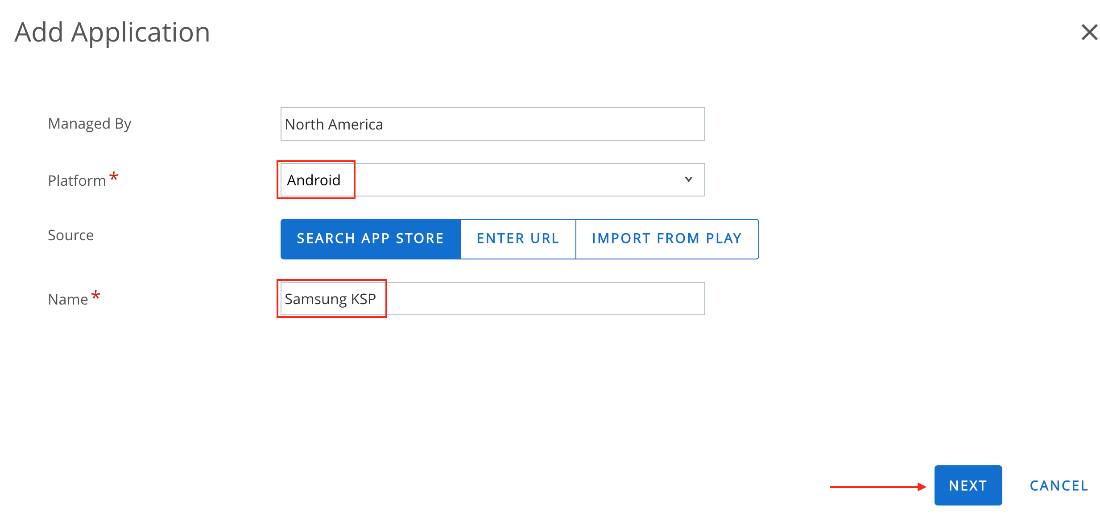Click the Managed By label
Image resolution: width=1100 pixels, height=518 pixels.
(90, 124)
